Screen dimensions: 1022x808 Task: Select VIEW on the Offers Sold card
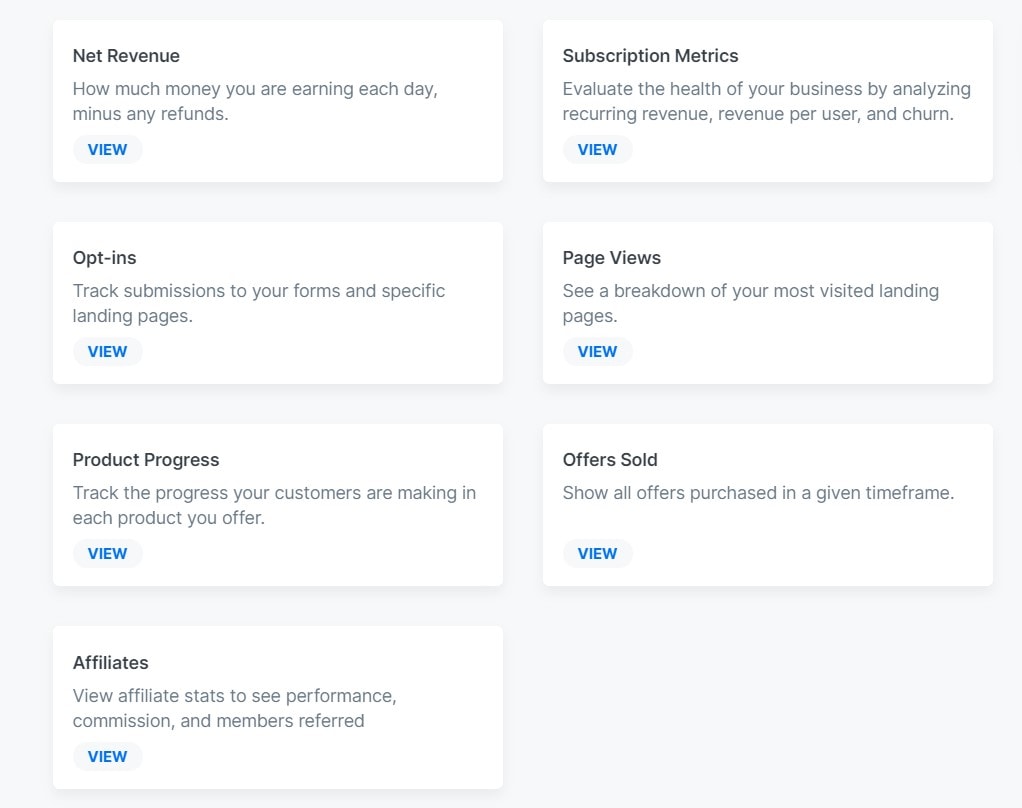(x=597, y=554)
